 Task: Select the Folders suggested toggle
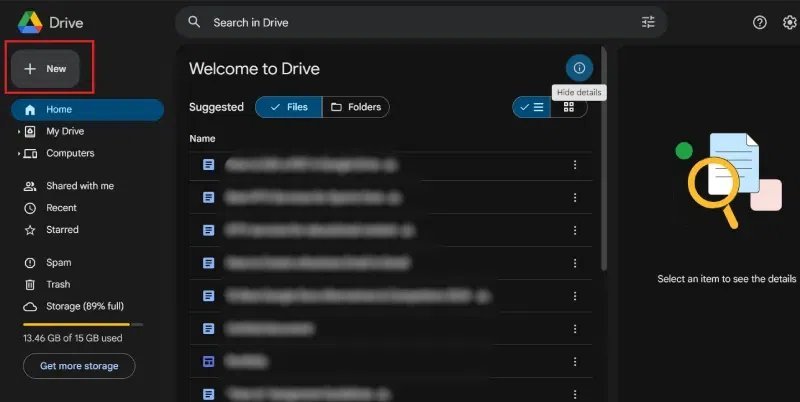(x=356, y=107)
